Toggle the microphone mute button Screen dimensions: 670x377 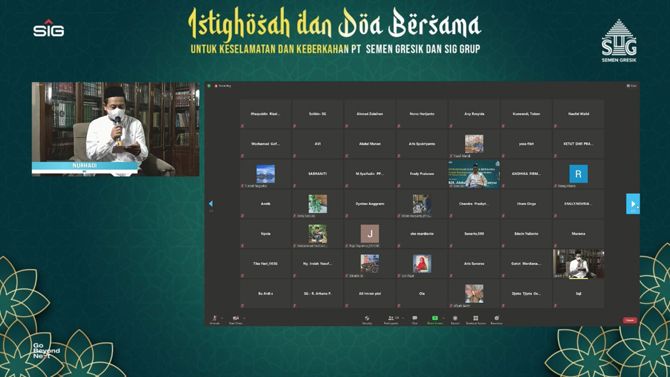[x=215, y=320]
